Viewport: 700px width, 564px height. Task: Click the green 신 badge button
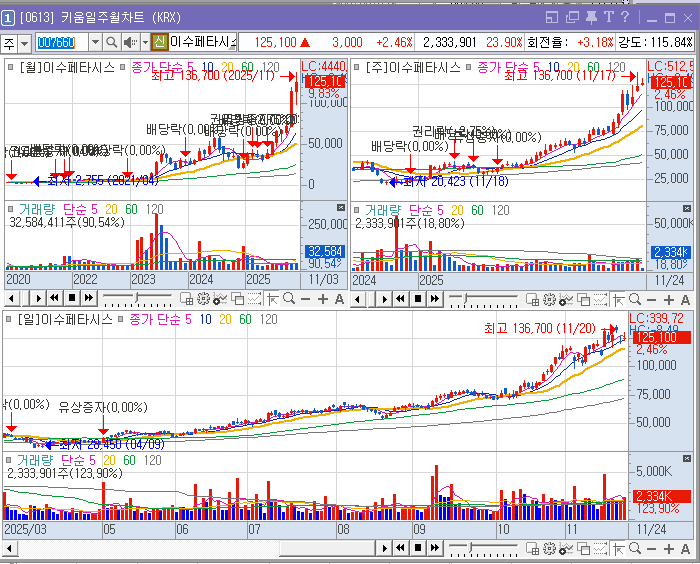coord(159,42)
